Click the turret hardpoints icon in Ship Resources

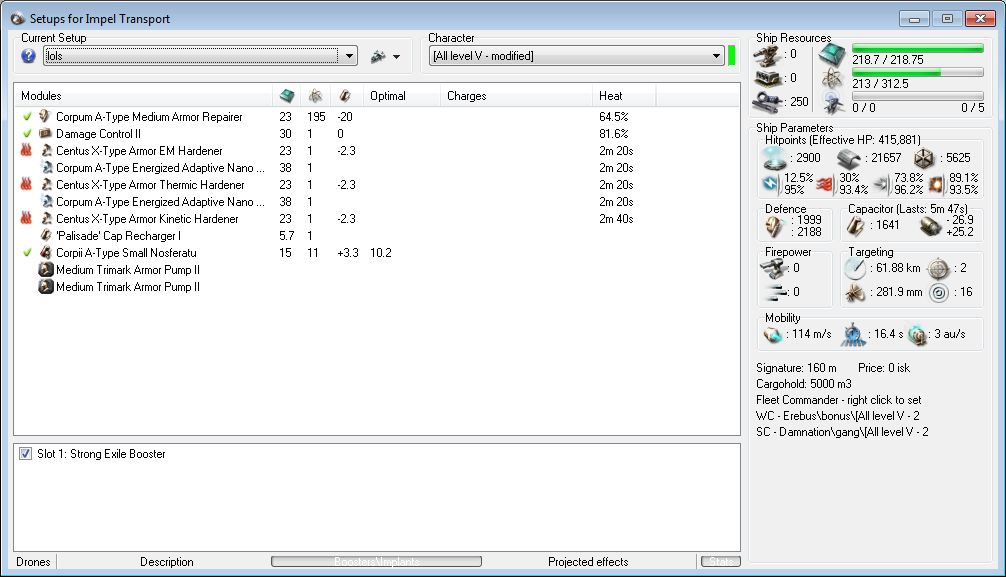[x=767, y=56]
